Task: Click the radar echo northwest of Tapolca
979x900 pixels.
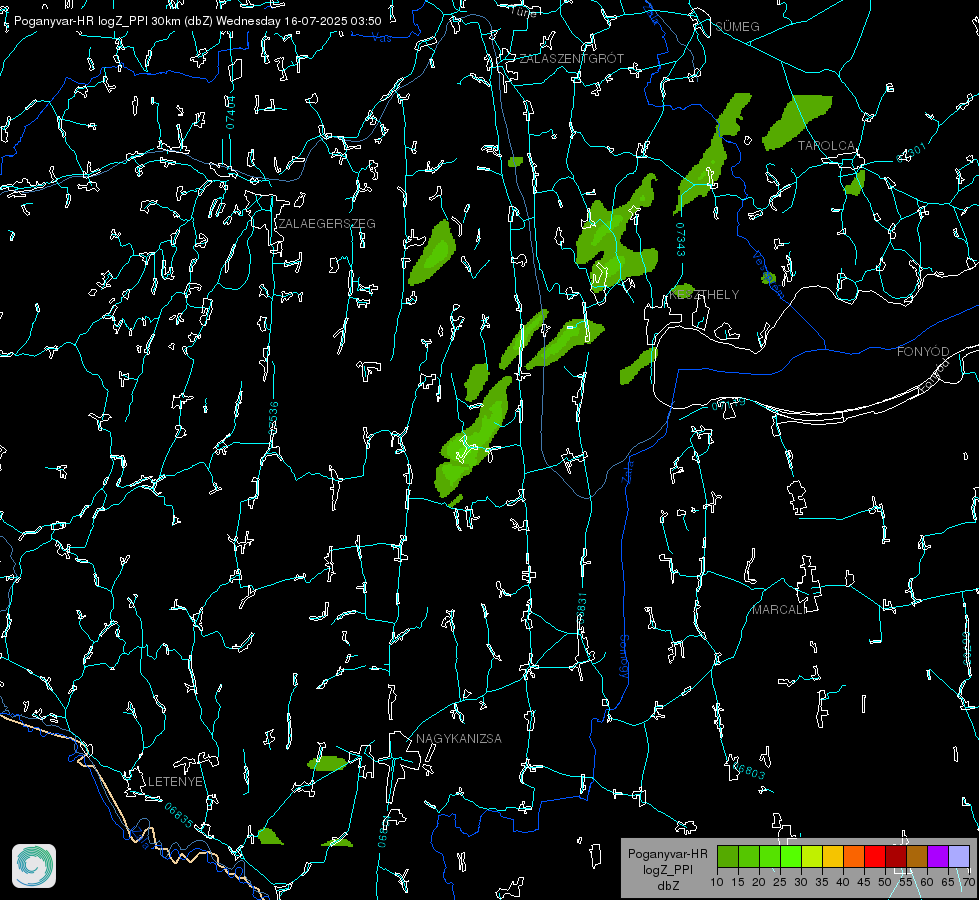Action: click(x=797, y=122)
